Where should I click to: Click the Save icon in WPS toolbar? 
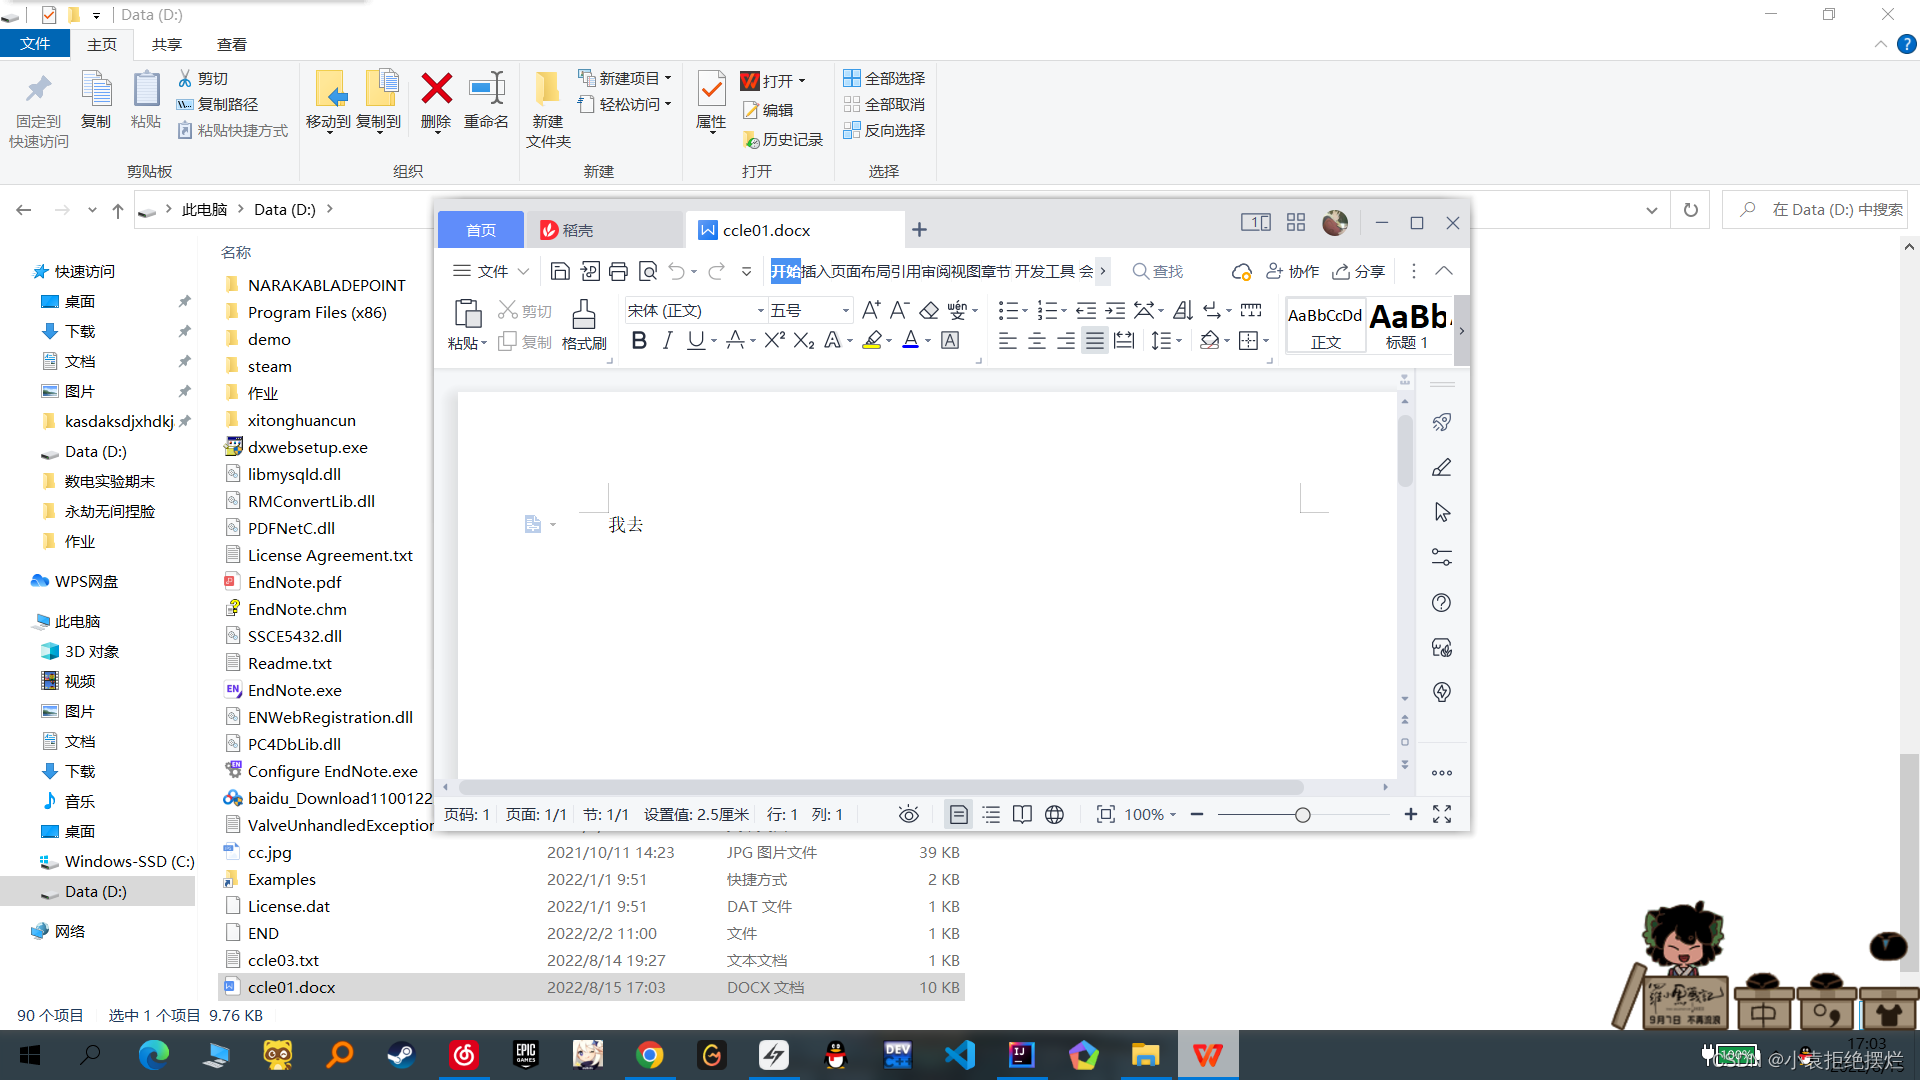[x=560, y=271]
